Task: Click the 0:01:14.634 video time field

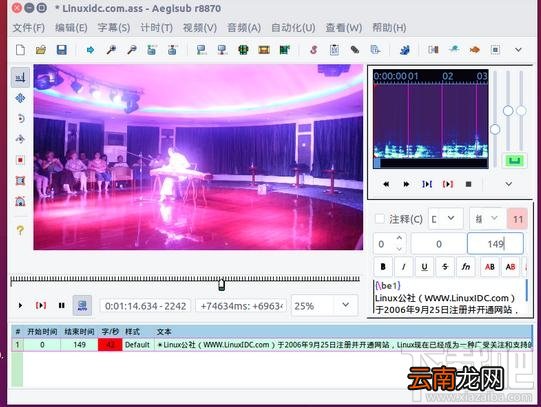Action: tap(145, 306)
